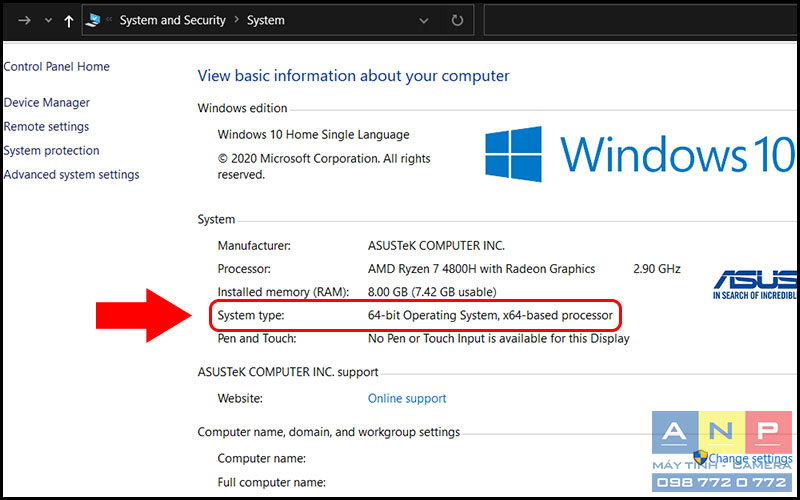Image resolution: width=800 pixels, height=500 pixels.
Task: Select 'ASUSTeK COMPUTER INC.' manufacturer value
Action: click(x=436, y=246)
